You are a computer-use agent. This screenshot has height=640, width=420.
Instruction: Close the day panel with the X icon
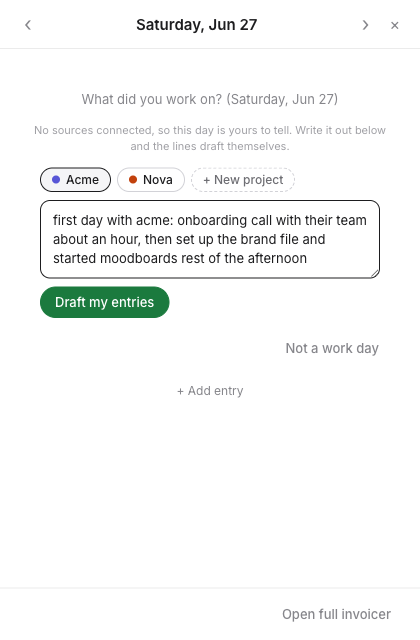(x=394, y=25)
